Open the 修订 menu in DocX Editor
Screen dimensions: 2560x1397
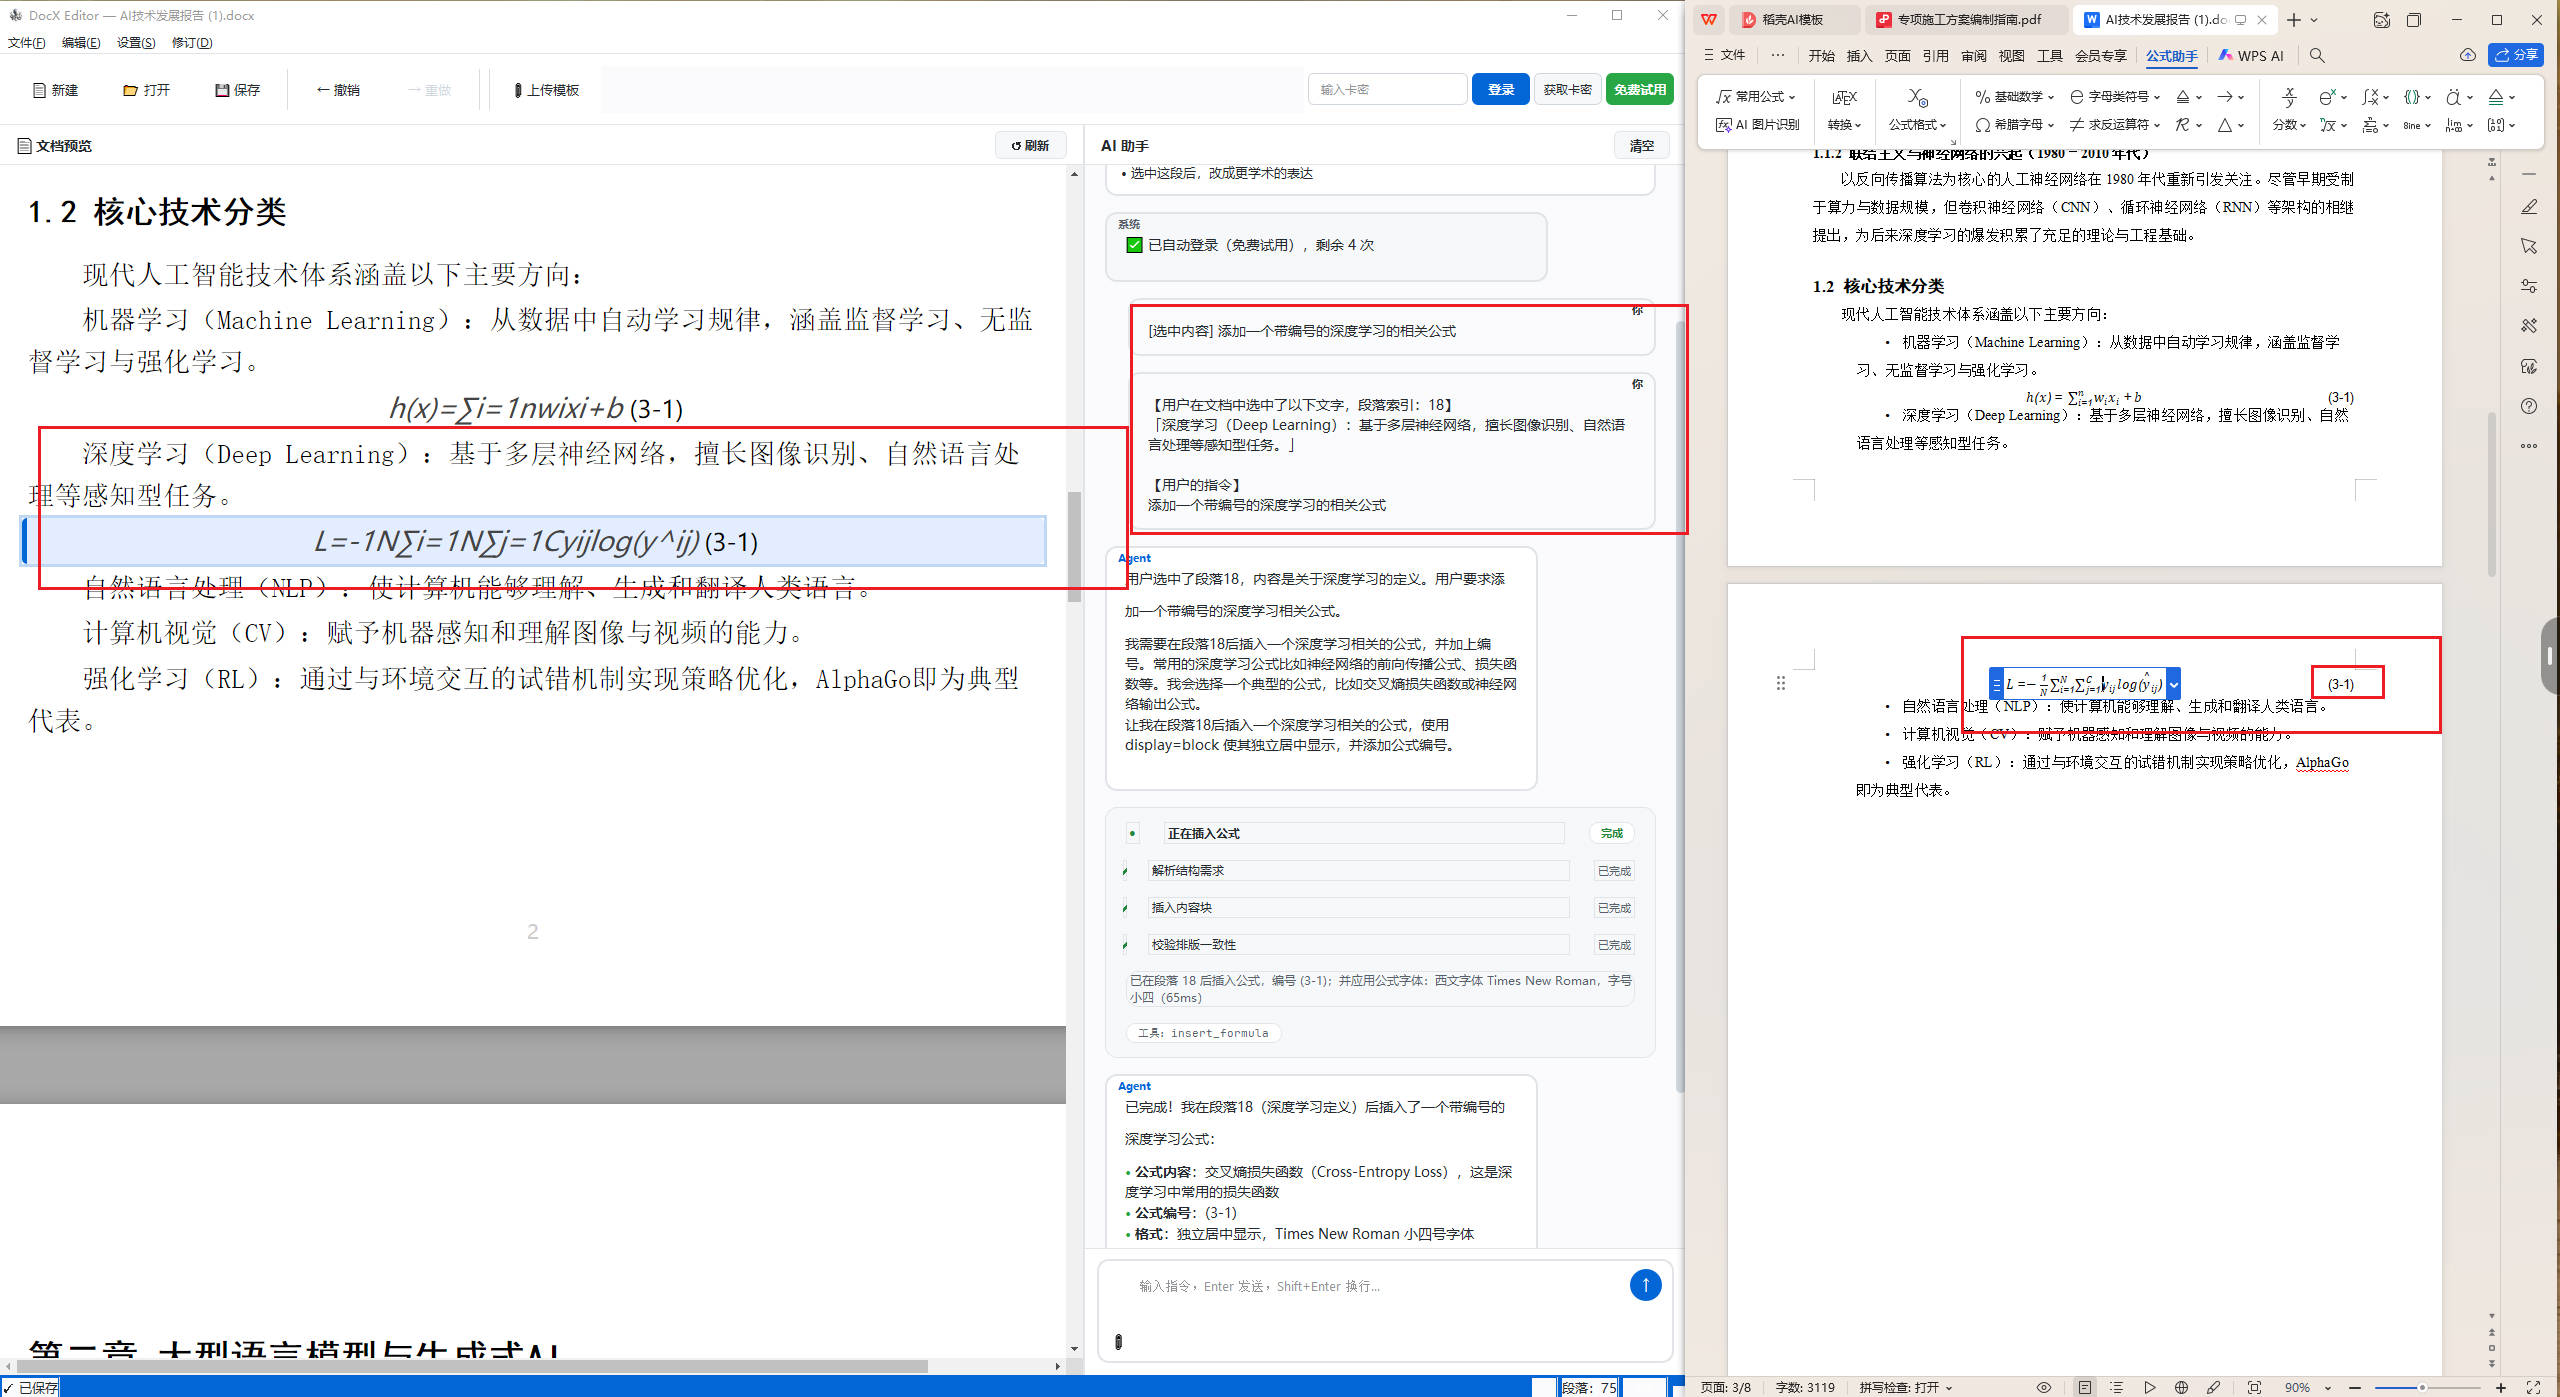[192, 42]
